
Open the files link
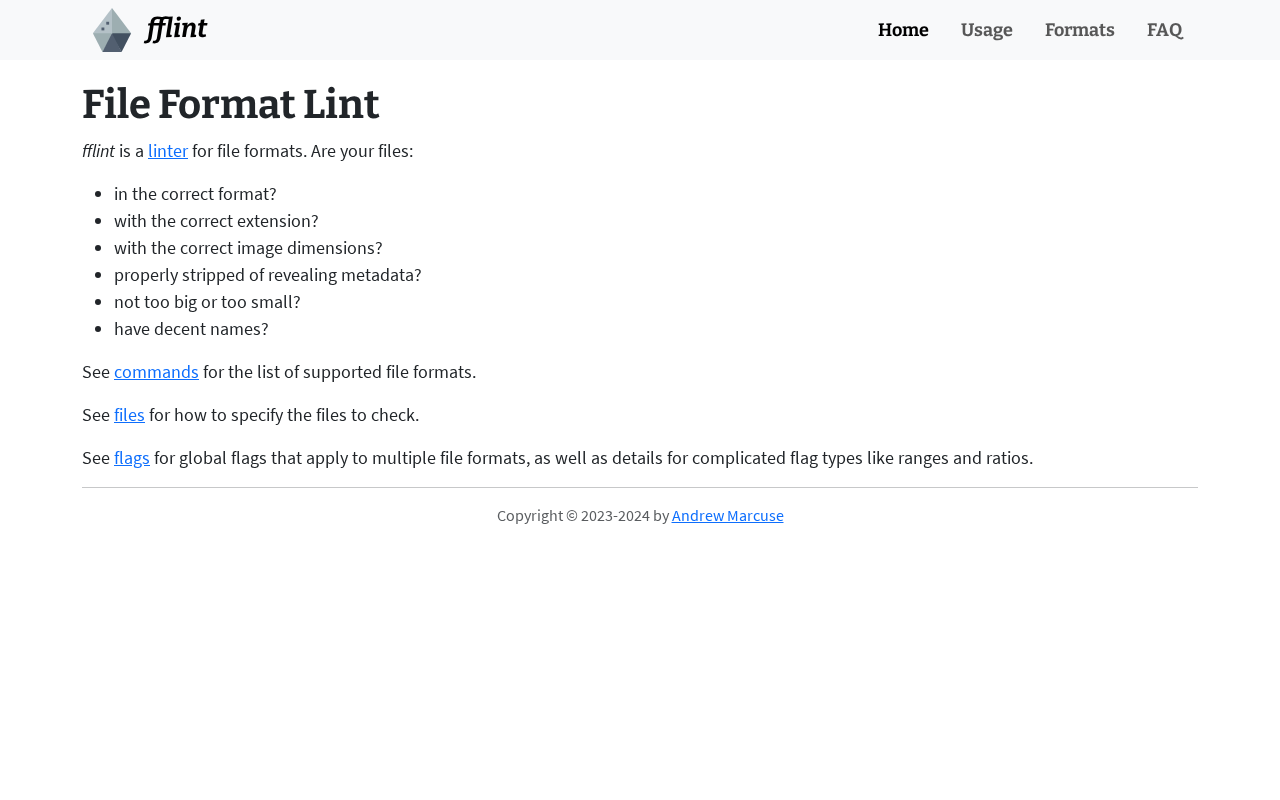(x=129, y=415)
